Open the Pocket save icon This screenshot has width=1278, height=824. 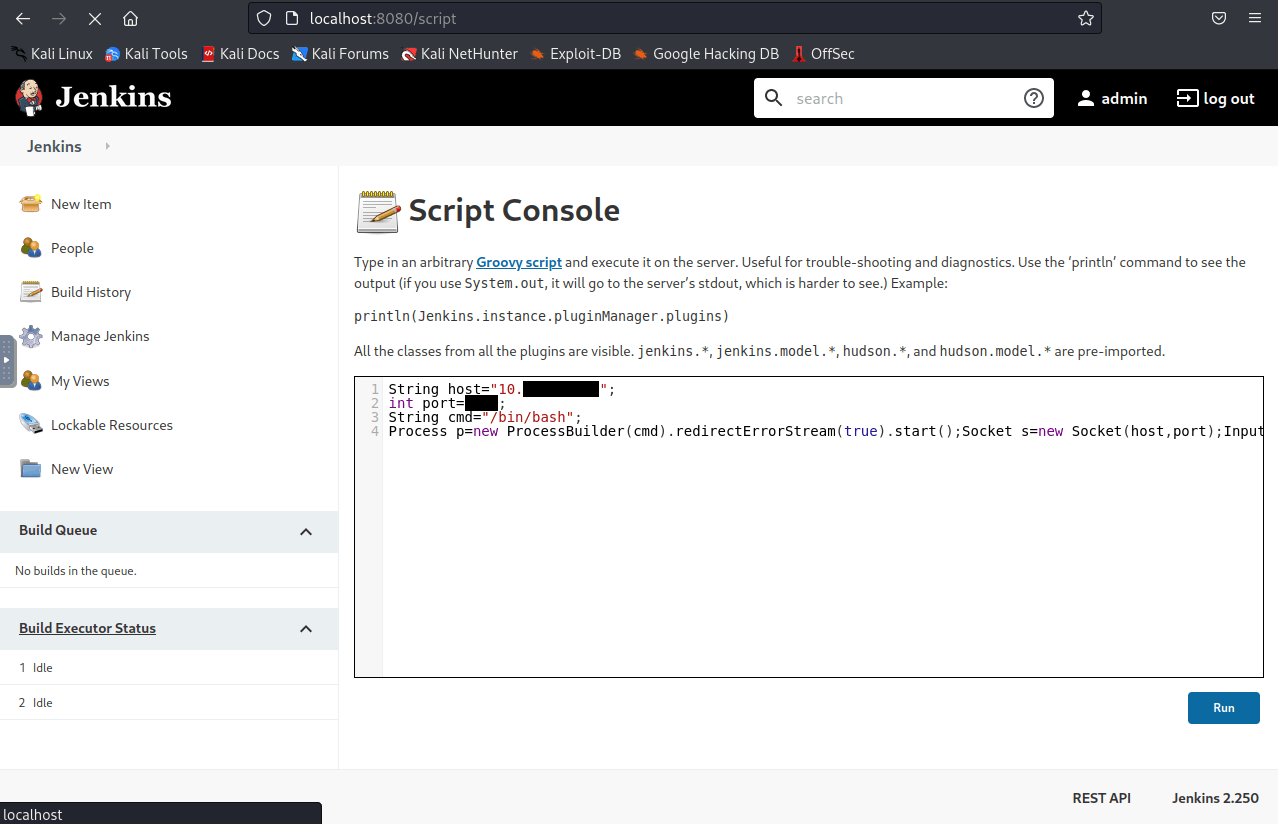(x=1219, y=18)
